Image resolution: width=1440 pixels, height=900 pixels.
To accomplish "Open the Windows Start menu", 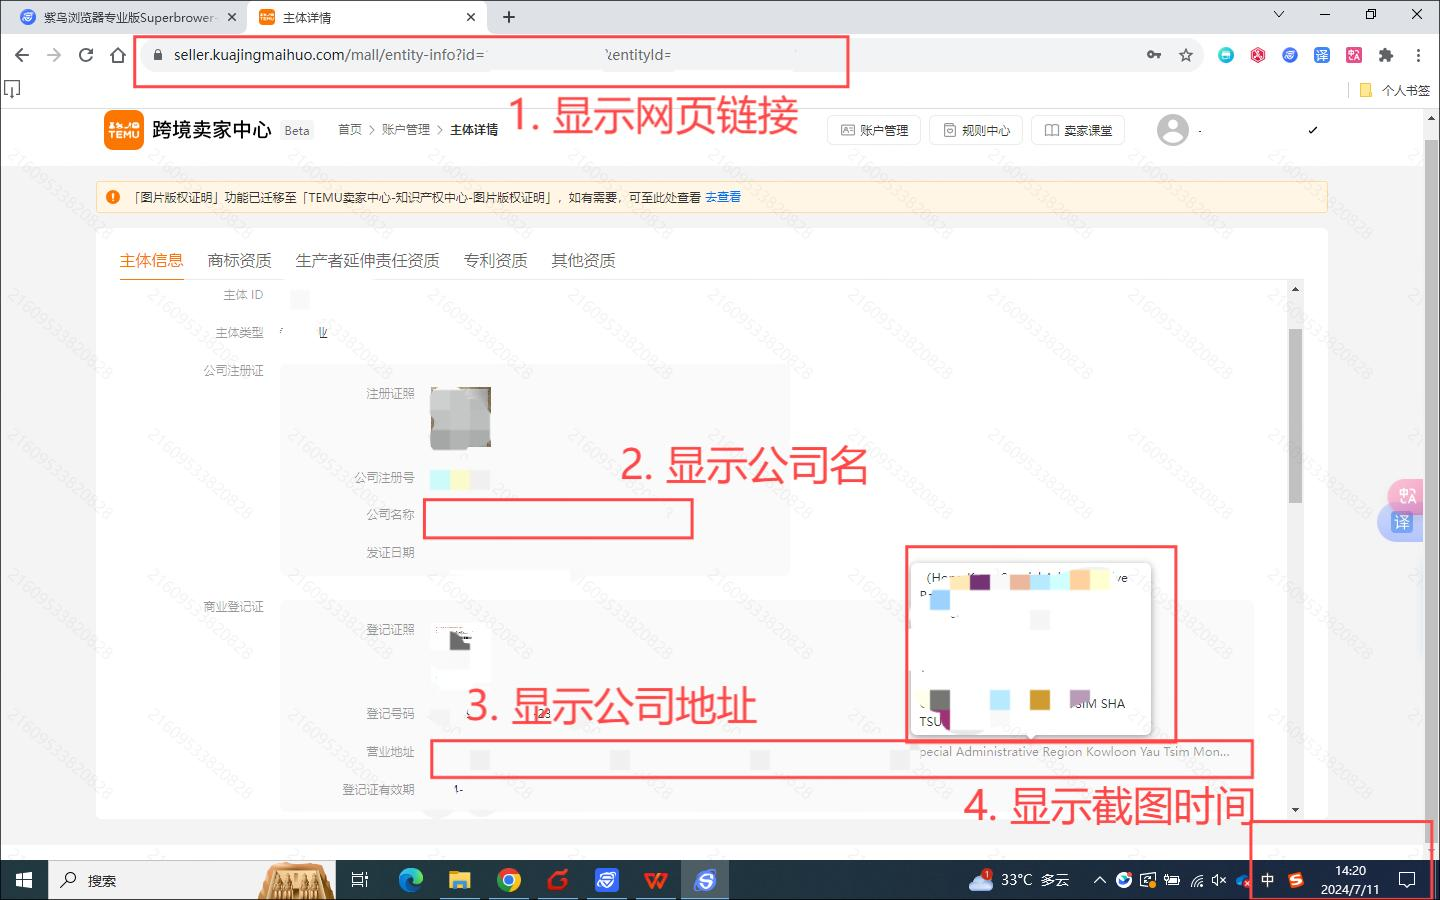I will [24, 880].
